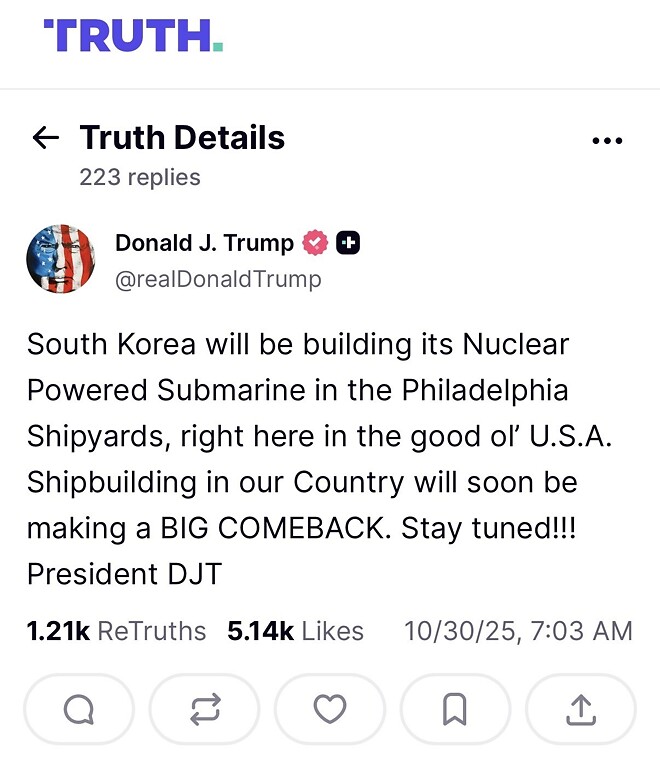This screenshot has height=765, width=660.
Task: Click the reply speech bubble icon
Action: [x=79, y=709]
